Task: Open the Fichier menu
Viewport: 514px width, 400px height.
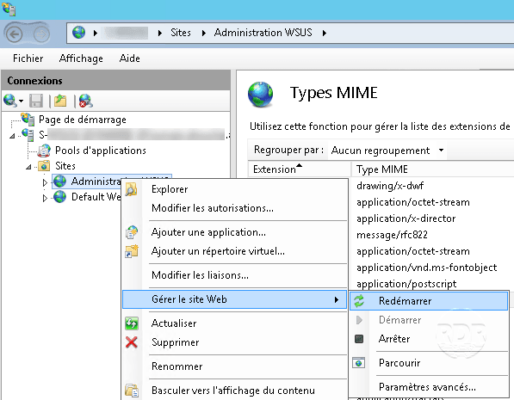Action: coord(28,58)
